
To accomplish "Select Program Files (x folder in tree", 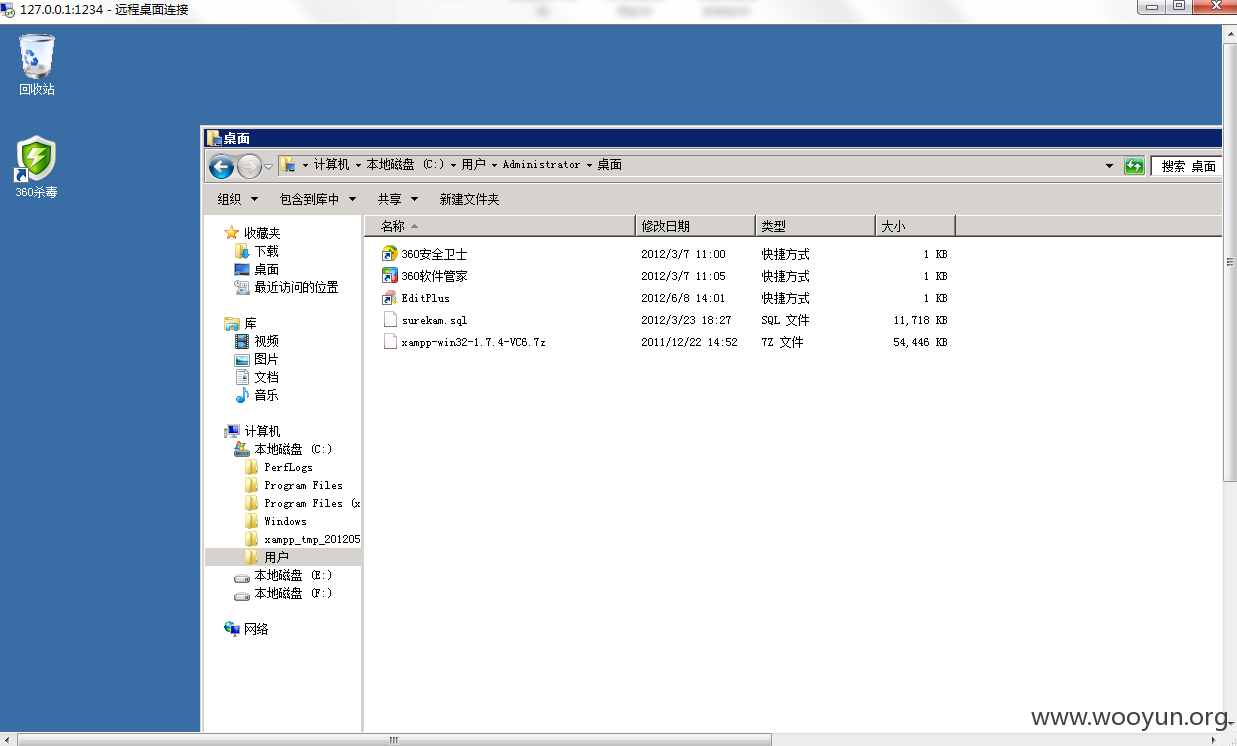I will [x=302, y=503].
